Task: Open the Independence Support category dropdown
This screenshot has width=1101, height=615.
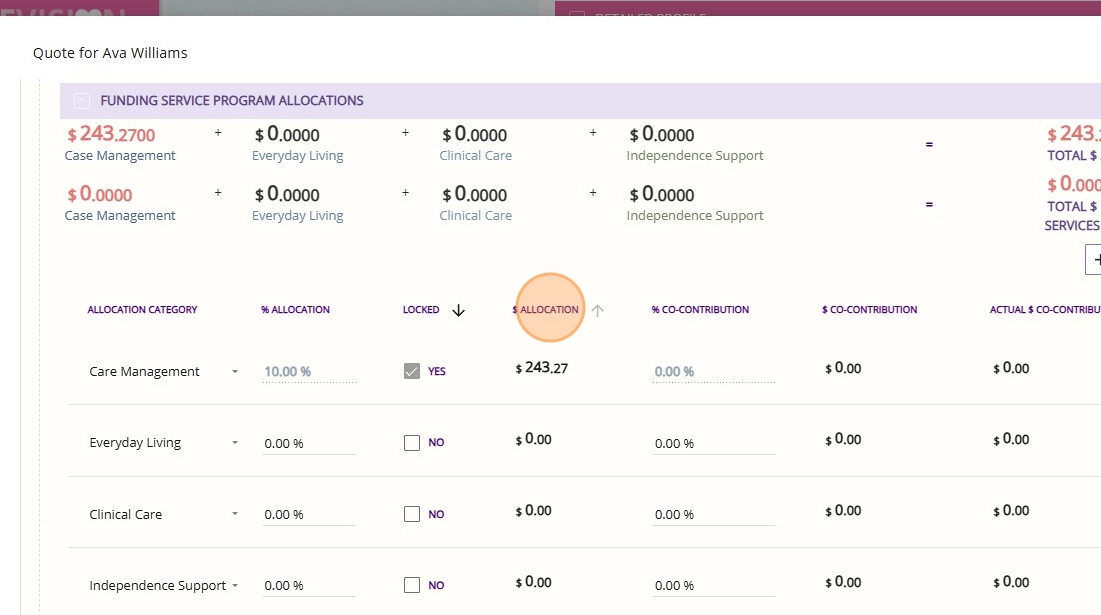Action: click(x=235, y=585)
